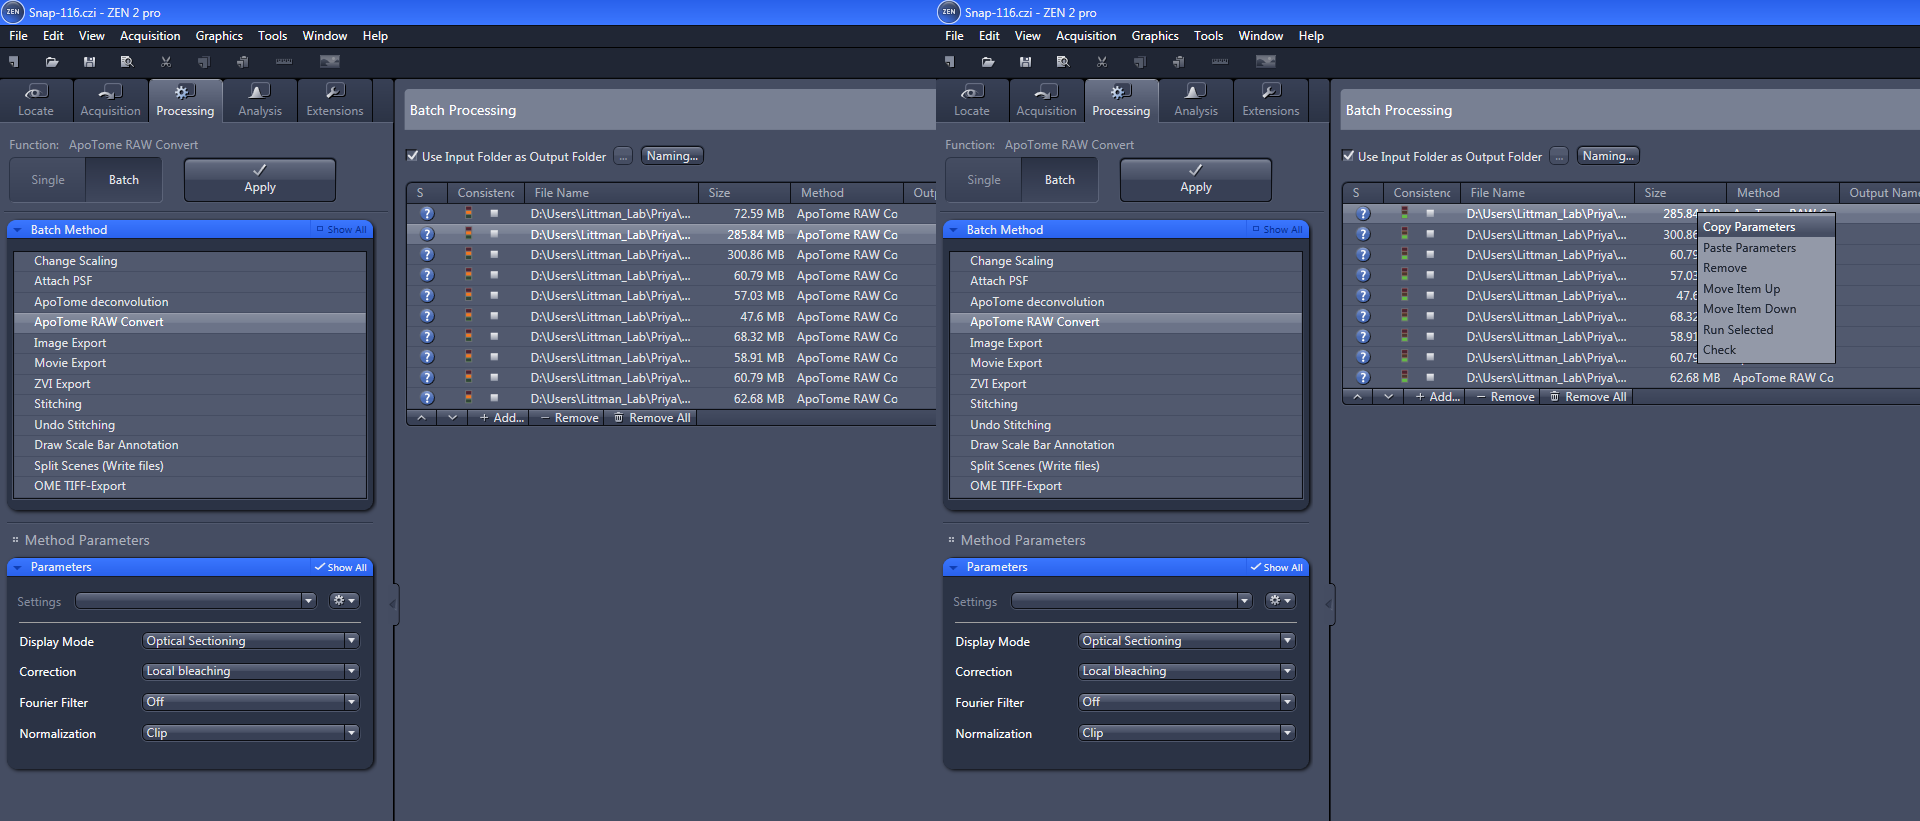Click the Open folder icon in left window toolbar

[52, 62]
